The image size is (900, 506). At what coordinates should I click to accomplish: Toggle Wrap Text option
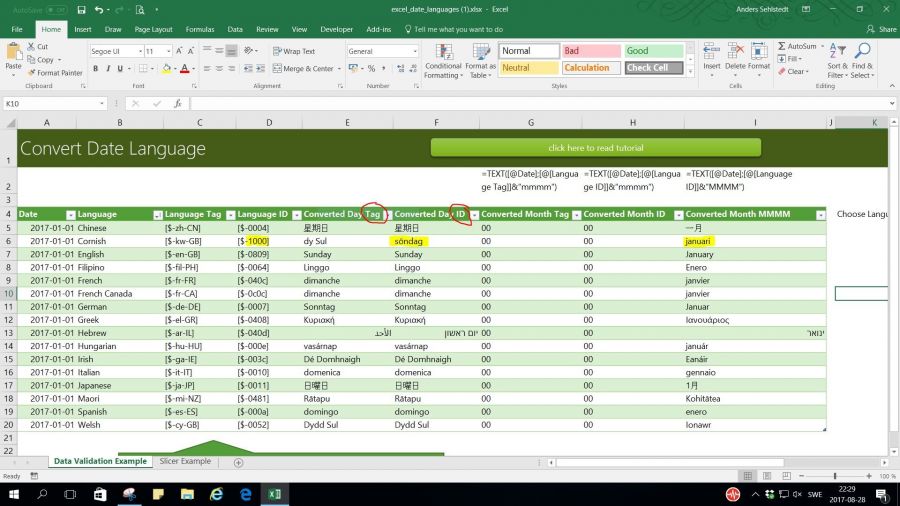[x=294, y=51]
